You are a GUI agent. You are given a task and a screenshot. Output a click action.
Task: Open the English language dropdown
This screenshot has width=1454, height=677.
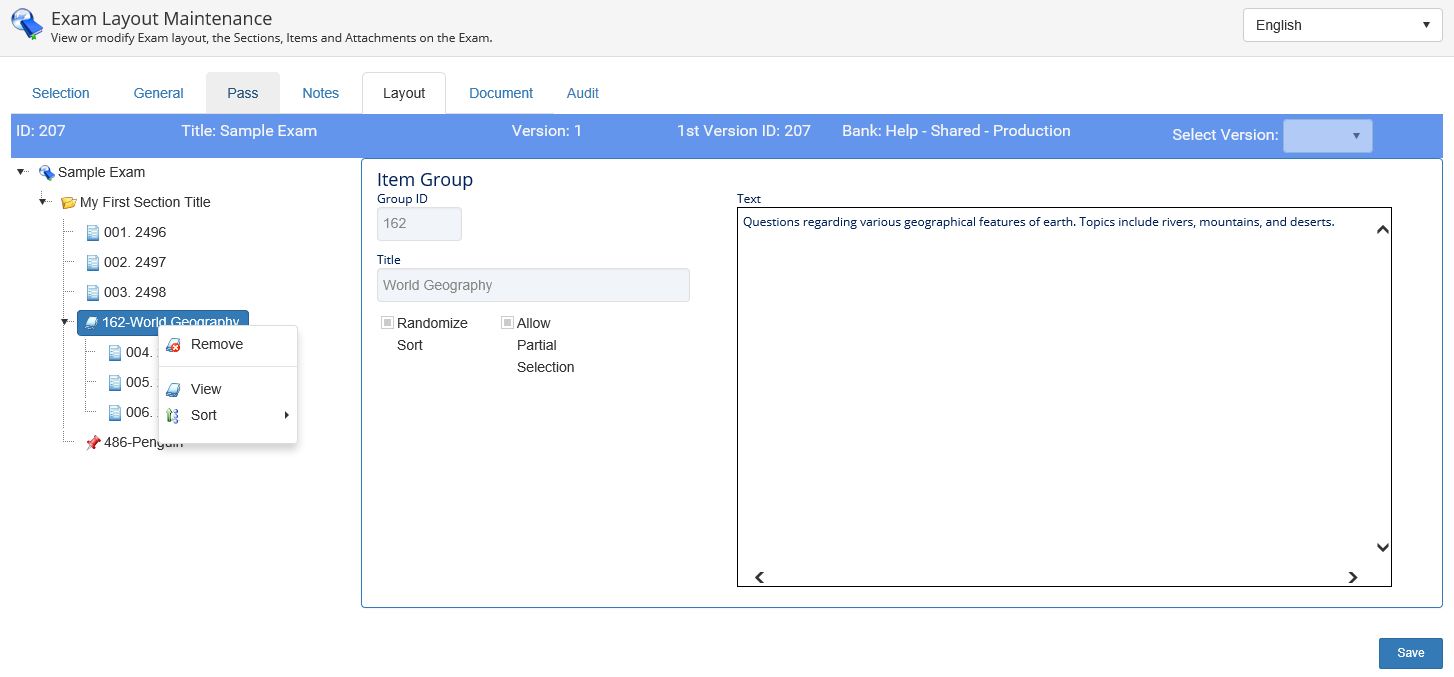1342,25
